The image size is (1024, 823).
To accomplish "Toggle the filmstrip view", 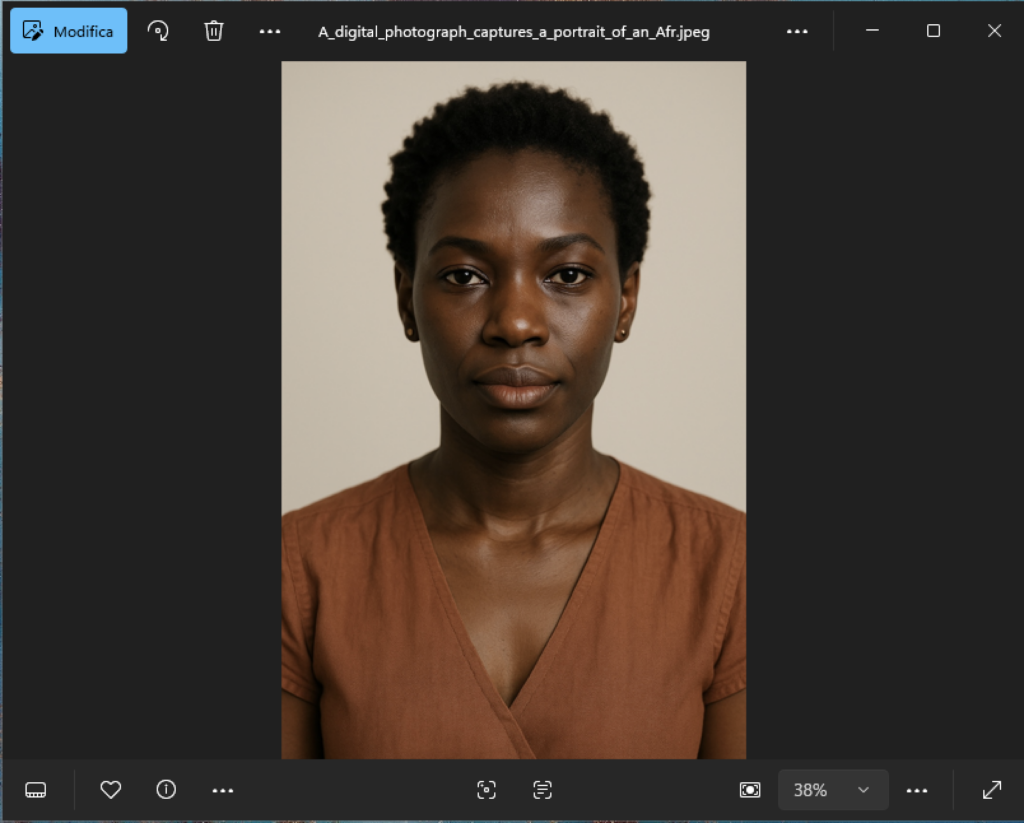I will (36, 790).
